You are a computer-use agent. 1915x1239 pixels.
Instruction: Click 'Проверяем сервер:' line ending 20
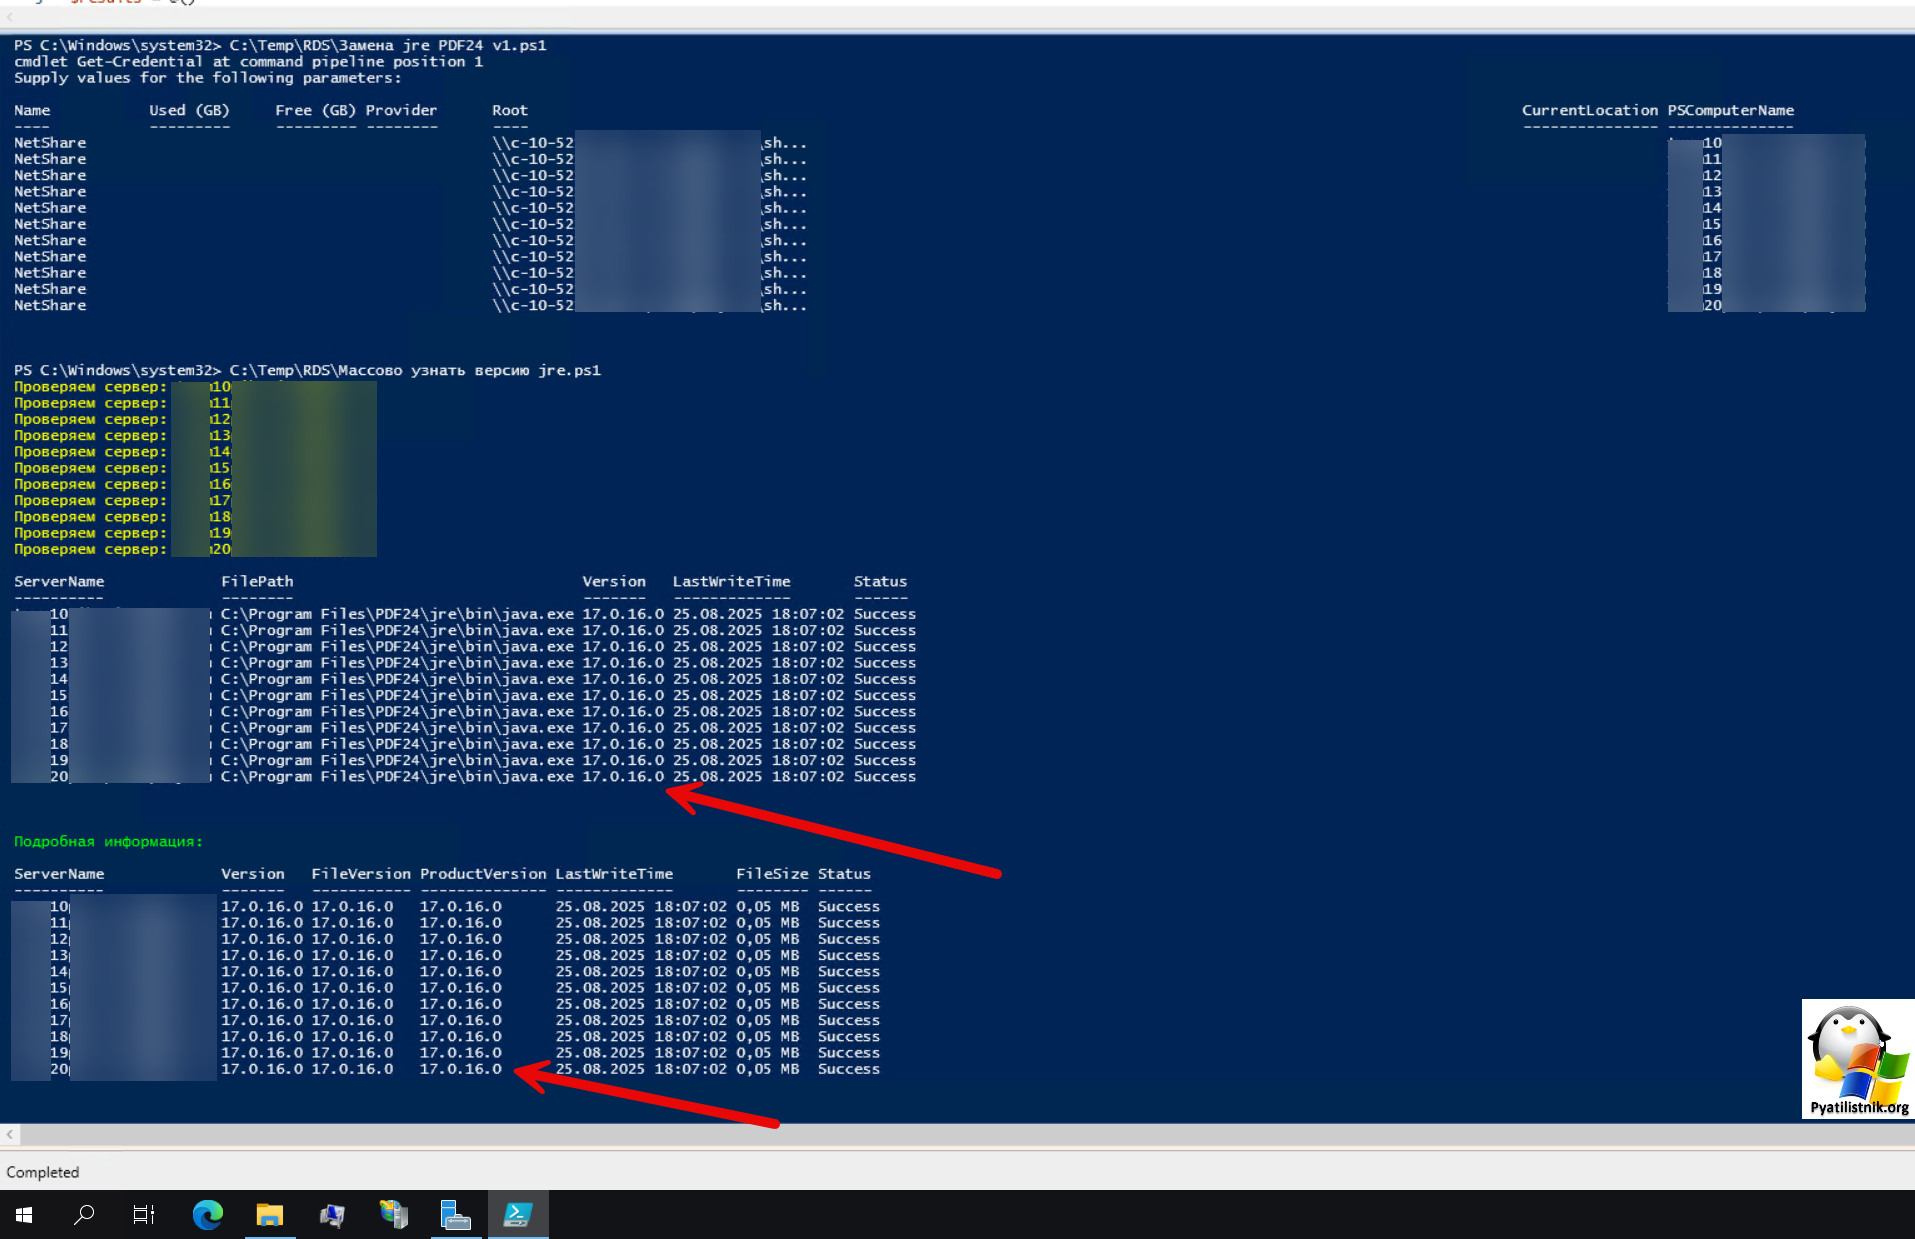(122, 549)
